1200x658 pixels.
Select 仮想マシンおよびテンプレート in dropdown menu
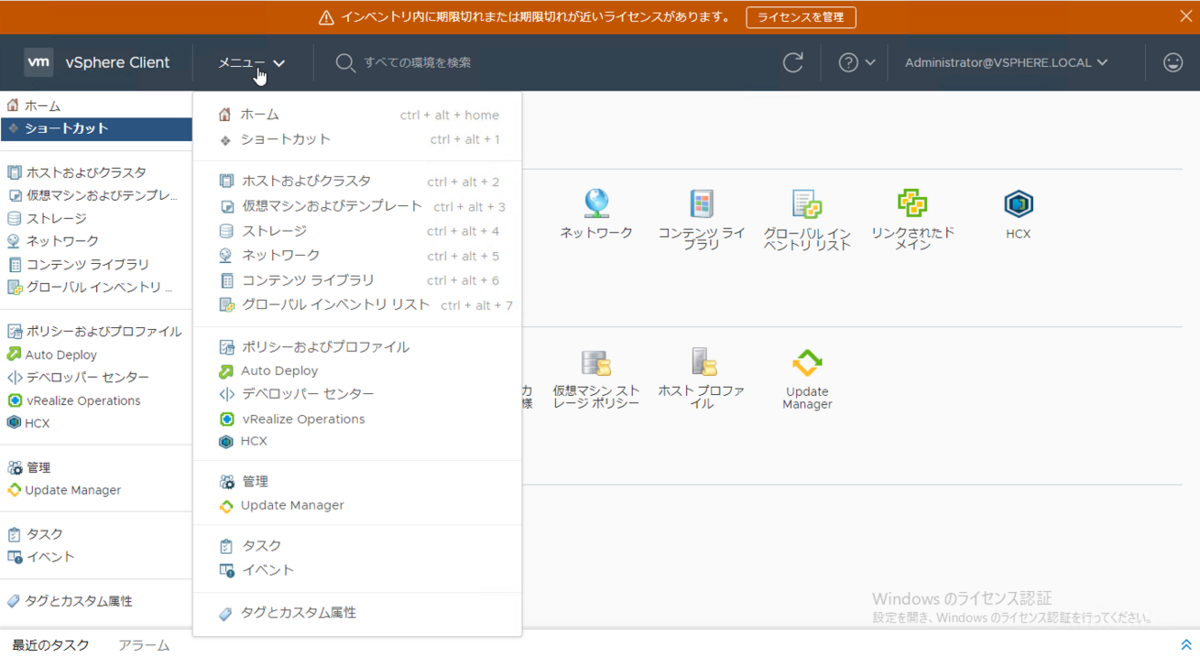click(x=357, y=206)
